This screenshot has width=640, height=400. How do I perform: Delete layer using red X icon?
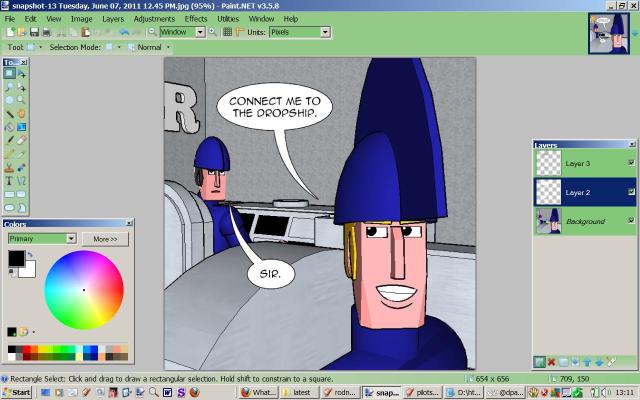pyautogui.click(x=551, y=361)
